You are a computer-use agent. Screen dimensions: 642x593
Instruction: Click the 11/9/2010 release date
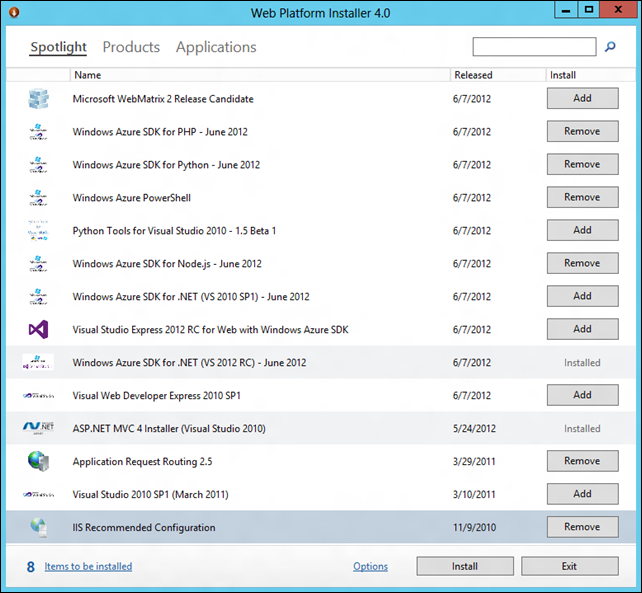click(x=474, y=527)
